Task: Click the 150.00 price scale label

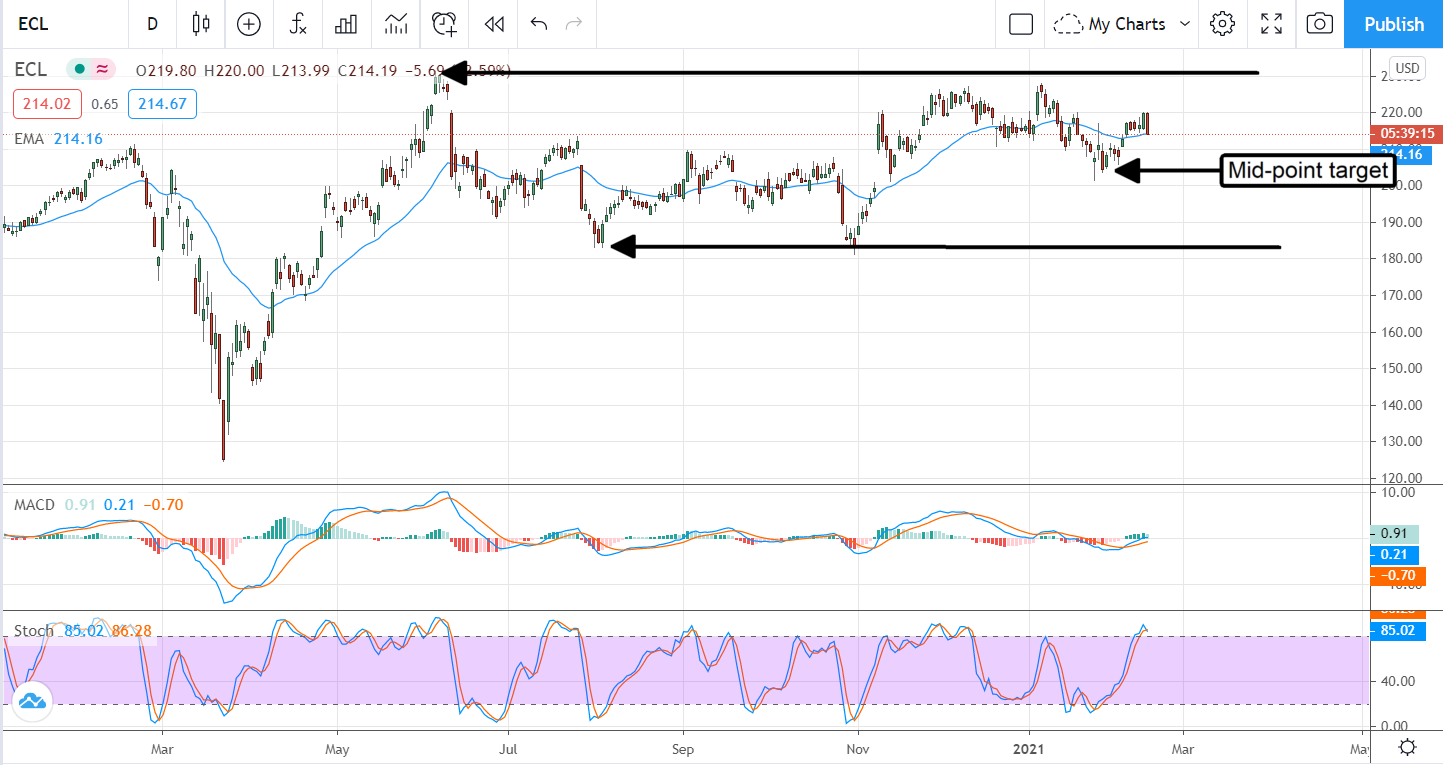Action: [x=1400, y=368]
